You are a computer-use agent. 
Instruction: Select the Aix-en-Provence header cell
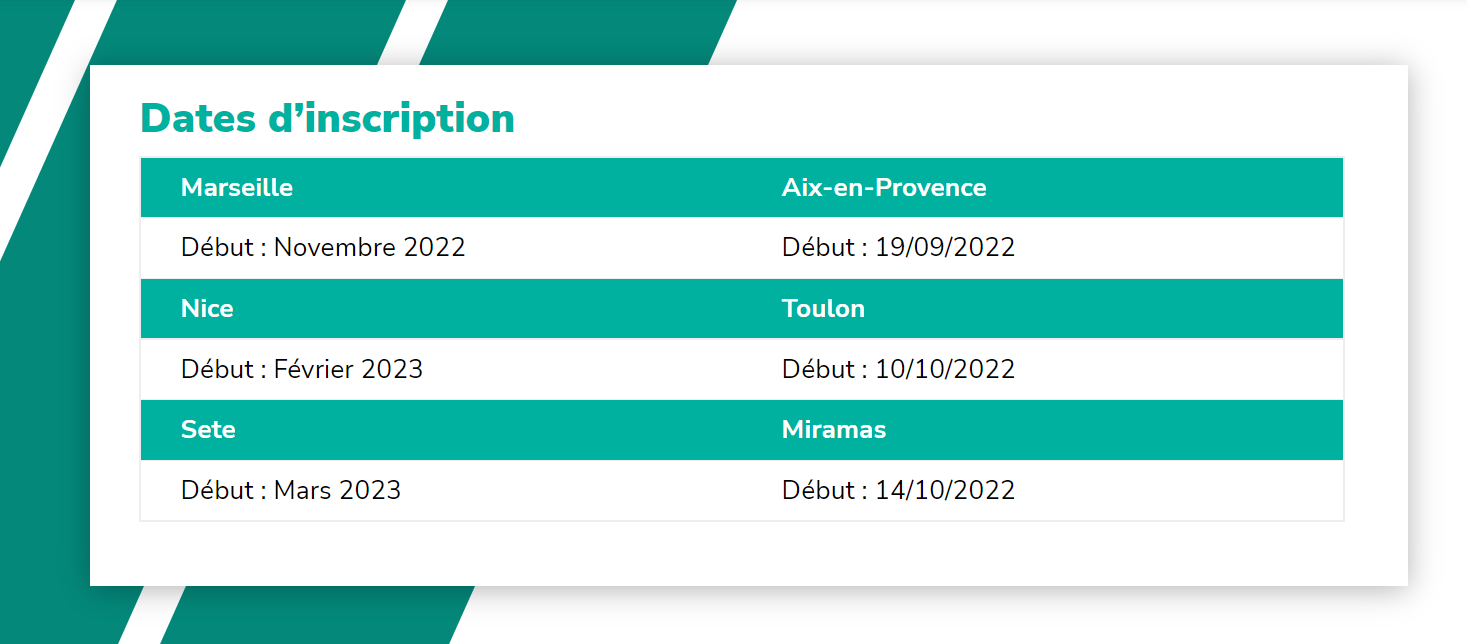(884, 188)
